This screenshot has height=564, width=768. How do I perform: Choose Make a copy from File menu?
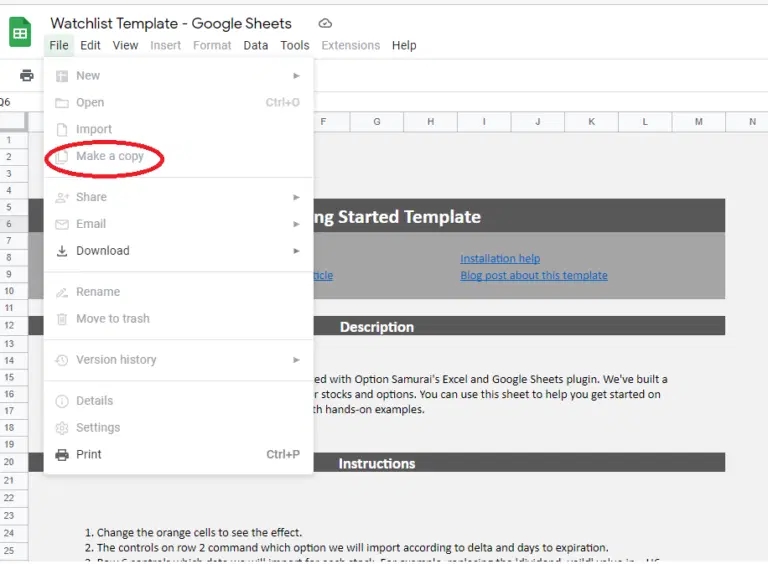click(110, 157)
